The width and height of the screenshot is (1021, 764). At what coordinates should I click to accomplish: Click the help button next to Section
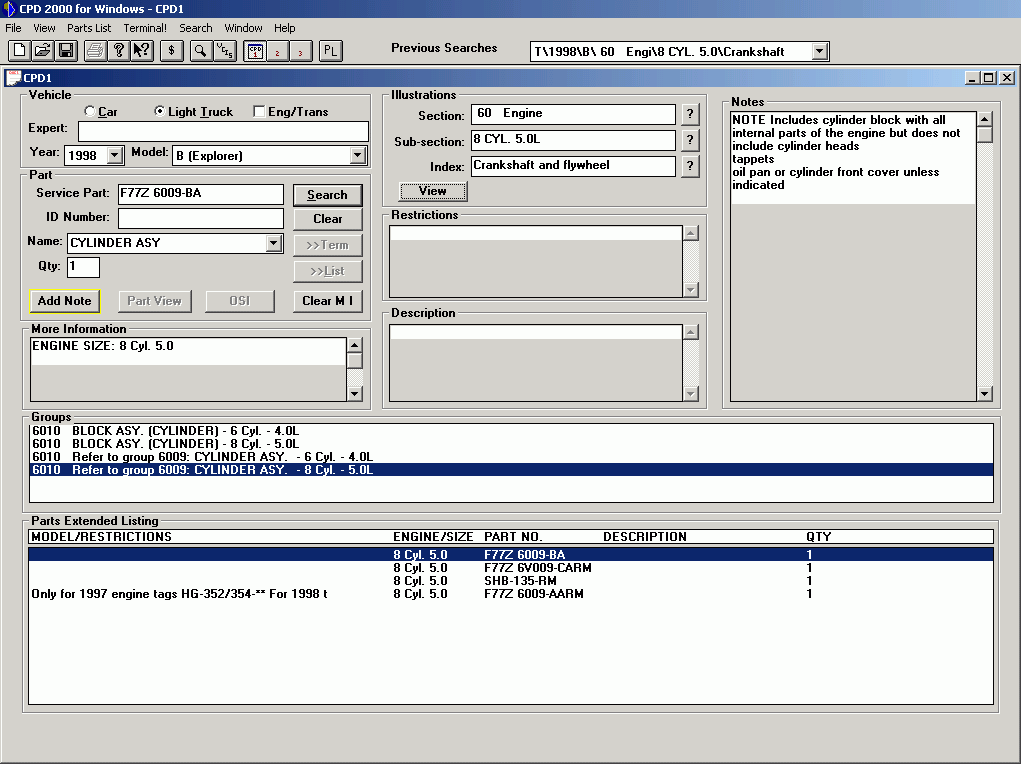point(690,114)
